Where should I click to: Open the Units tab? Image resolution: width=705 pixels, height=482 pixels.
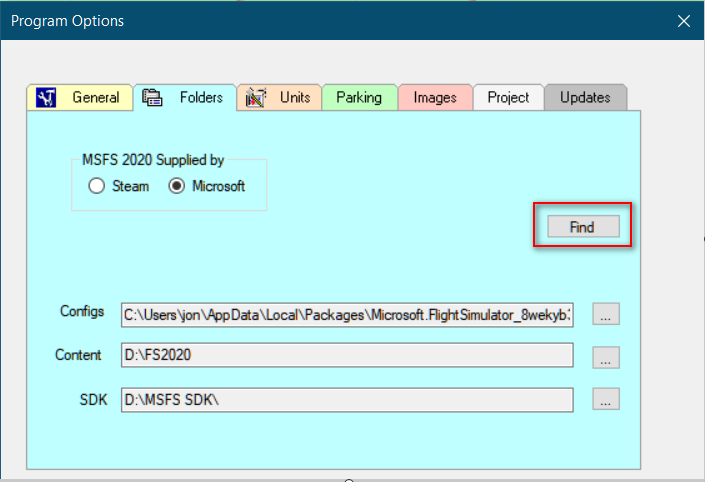tap(279, 97)
